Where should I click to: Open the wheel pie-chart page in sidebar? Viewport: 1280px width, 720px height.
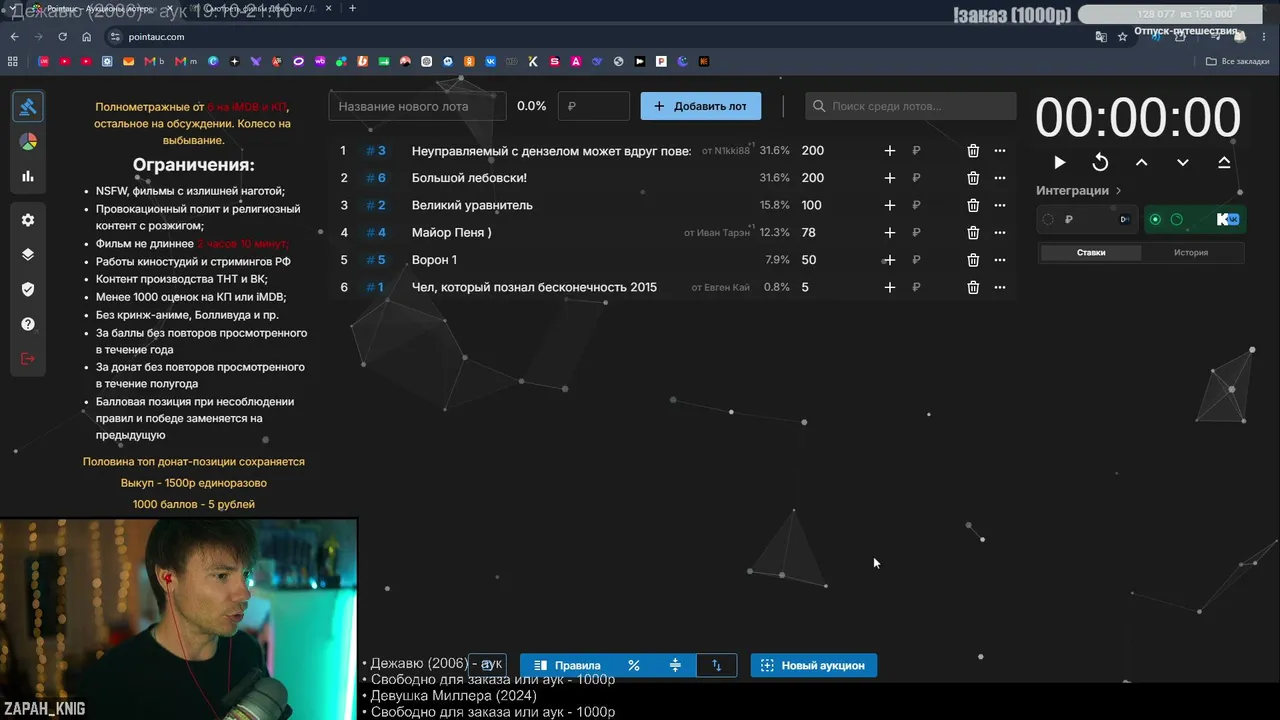(x=28, y=142)
